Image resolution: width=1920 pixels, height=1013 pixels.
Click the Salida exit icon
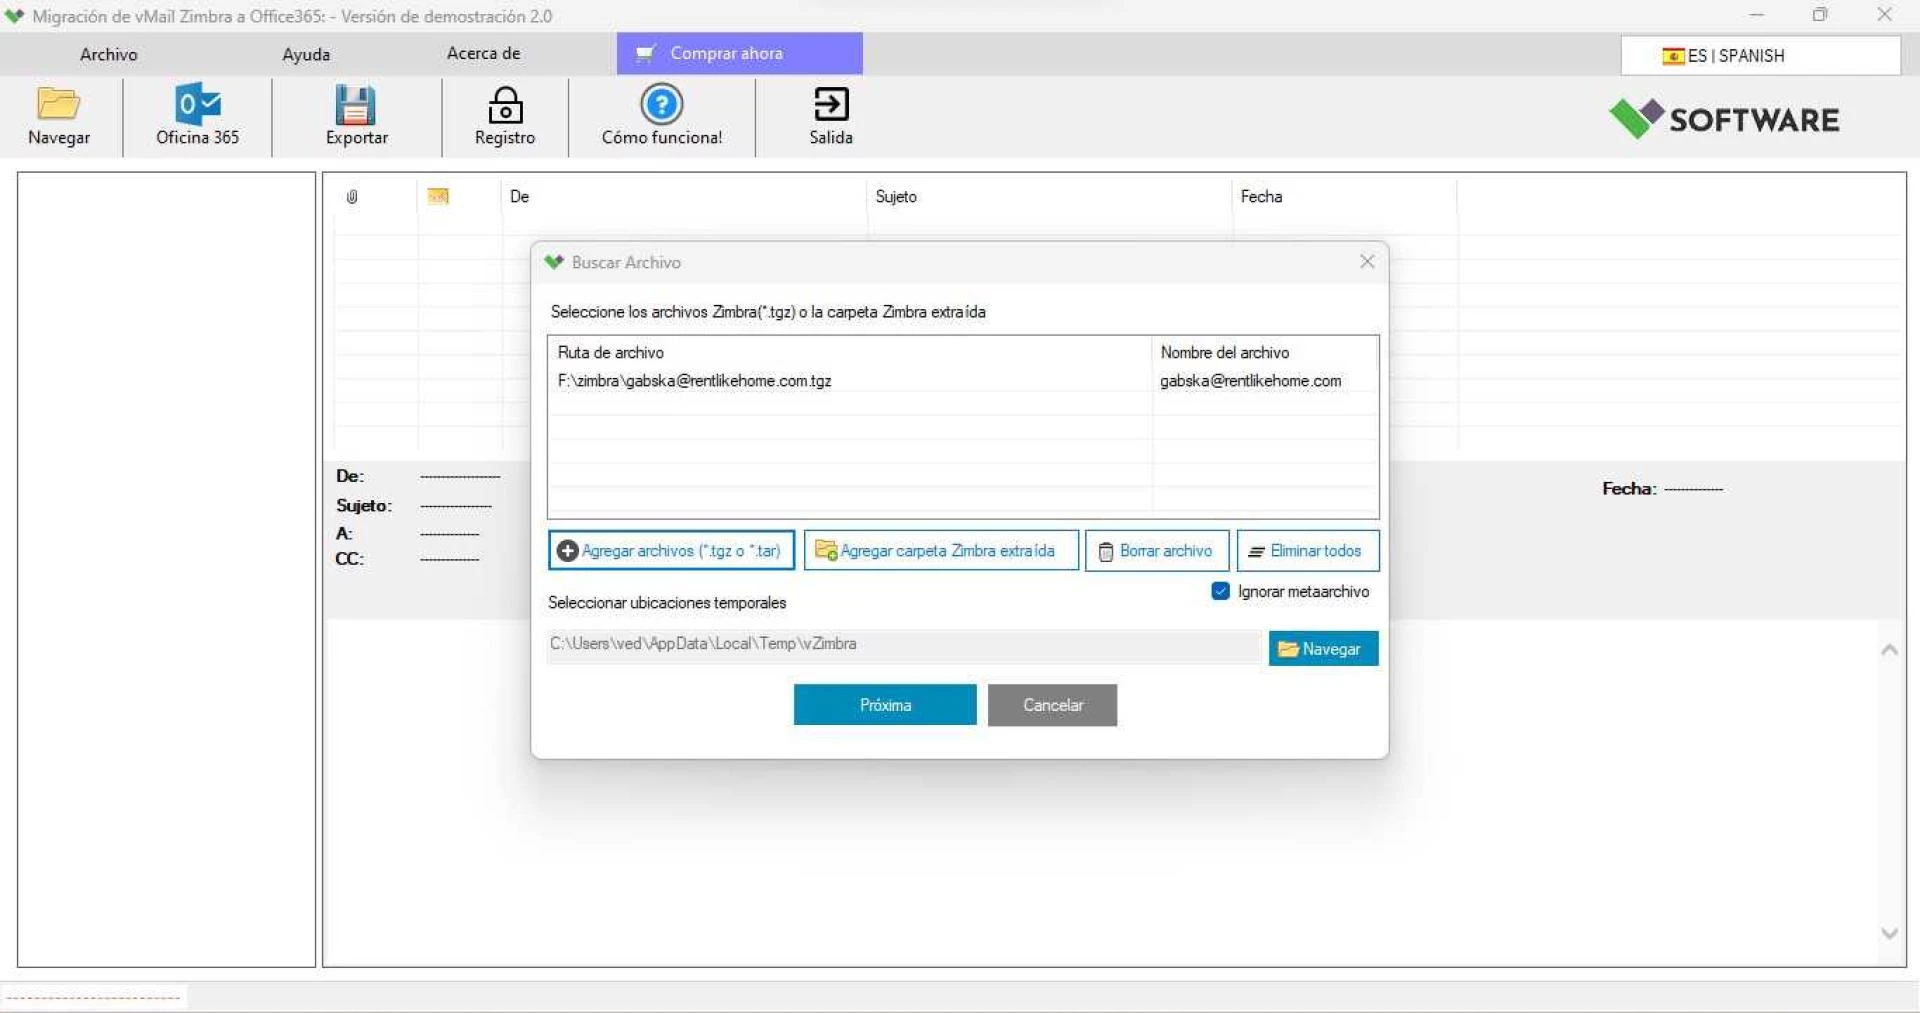click(831, 105)
